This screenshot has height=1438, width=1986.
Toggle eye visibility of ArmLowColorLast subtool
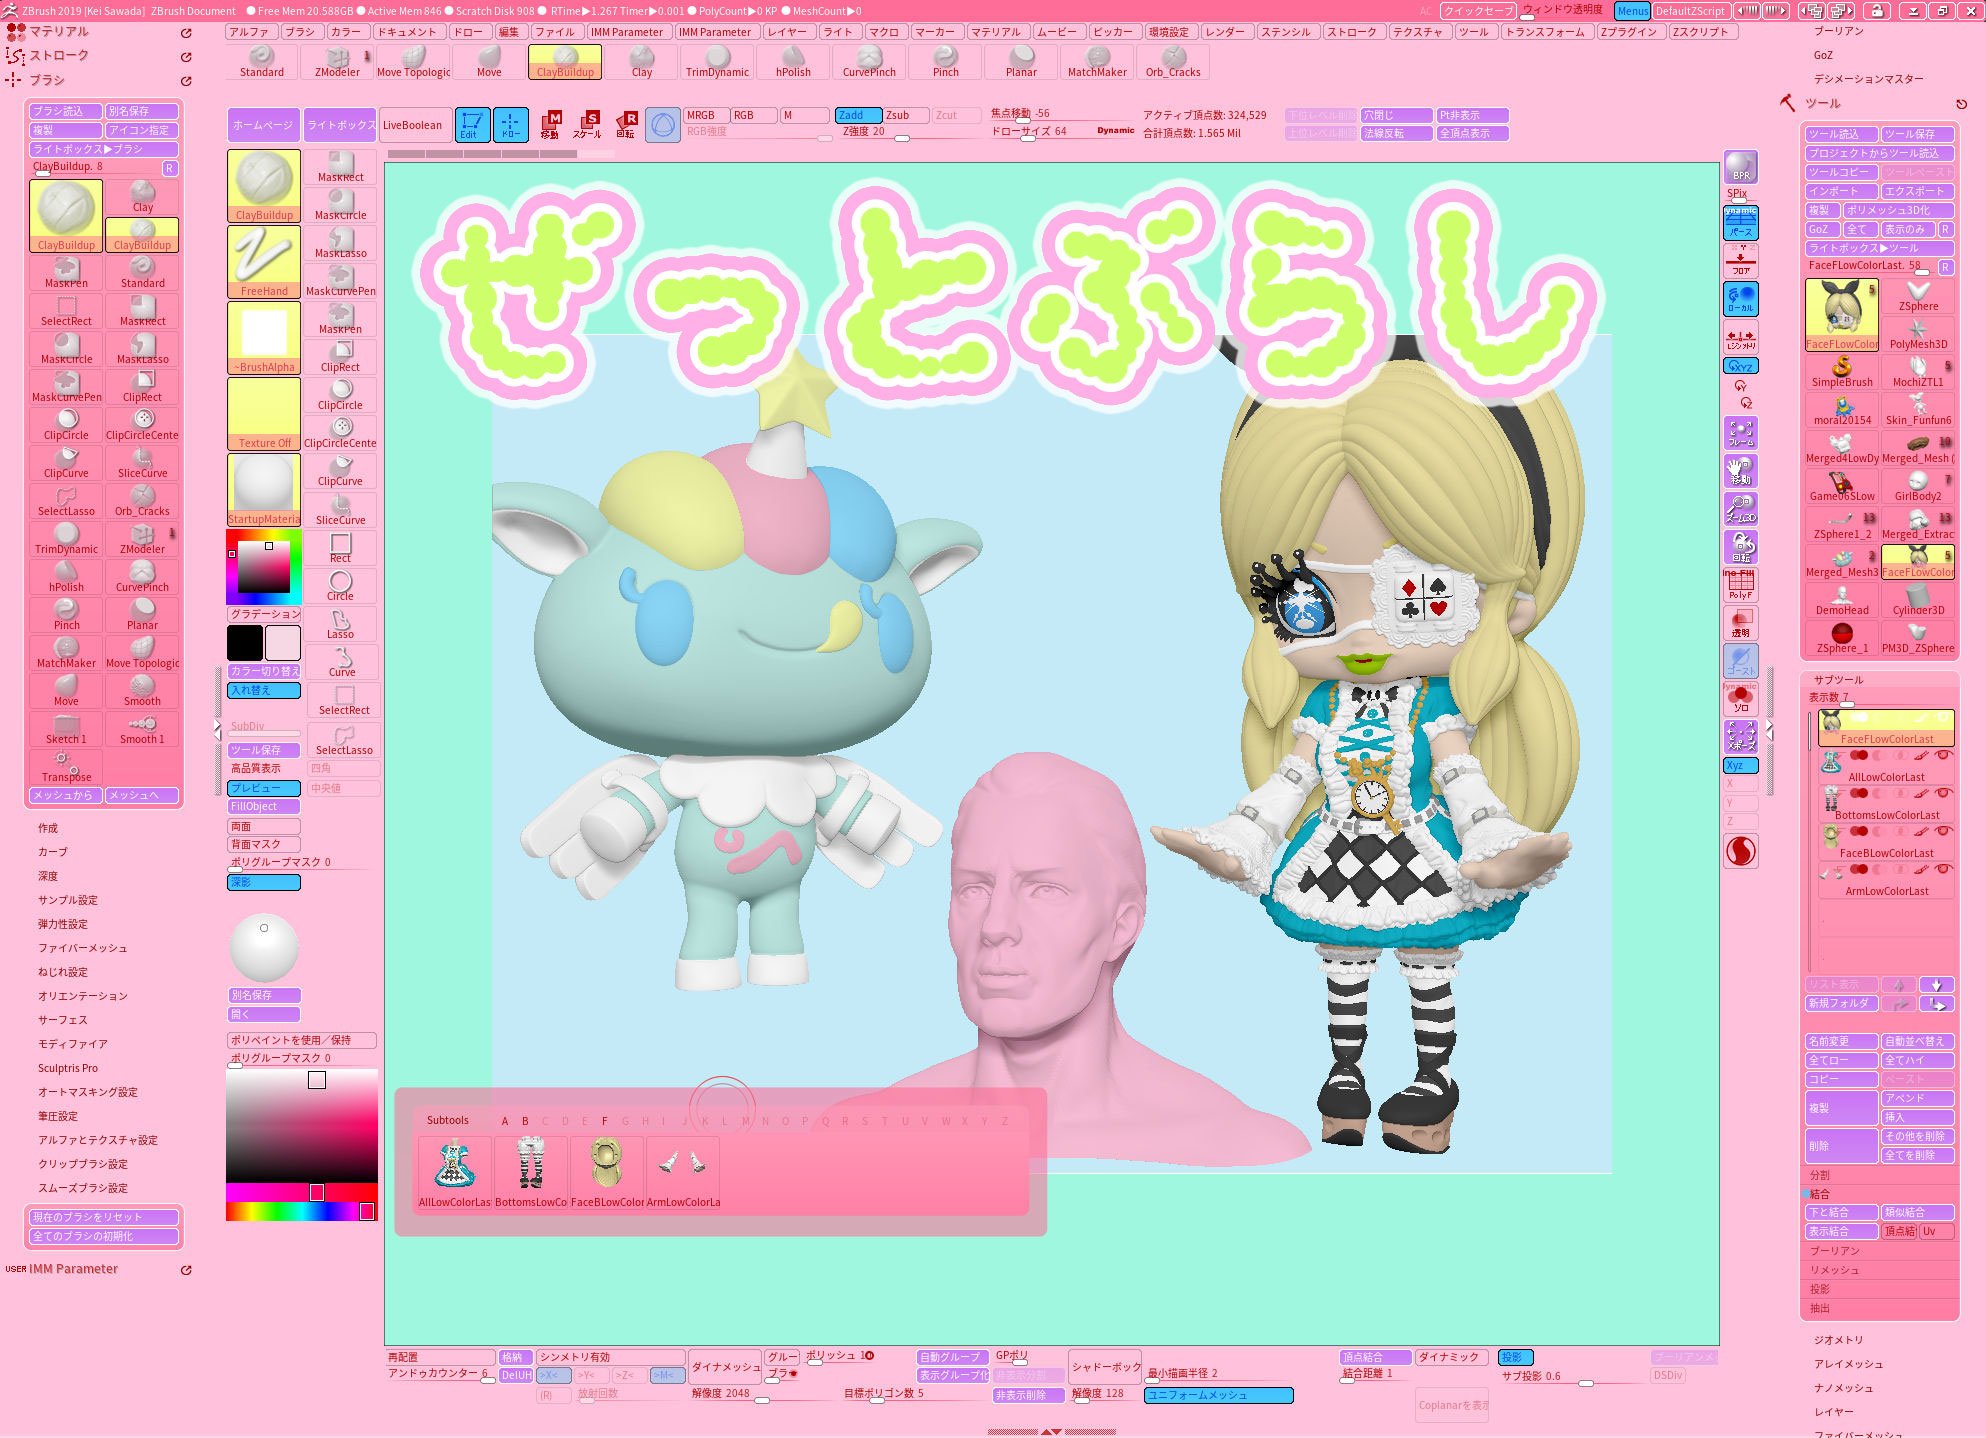[1944, 869]
